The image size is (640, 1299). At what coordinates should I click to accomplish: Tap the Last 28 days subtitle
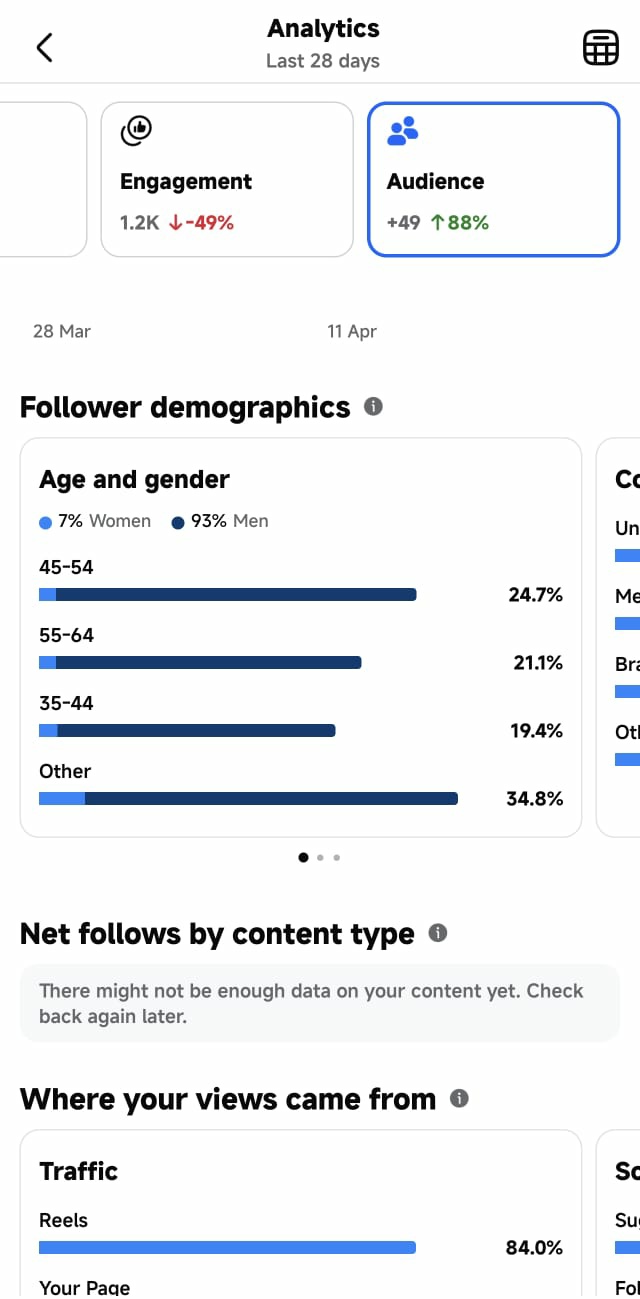pyautogui.click(x=323, y=61)
